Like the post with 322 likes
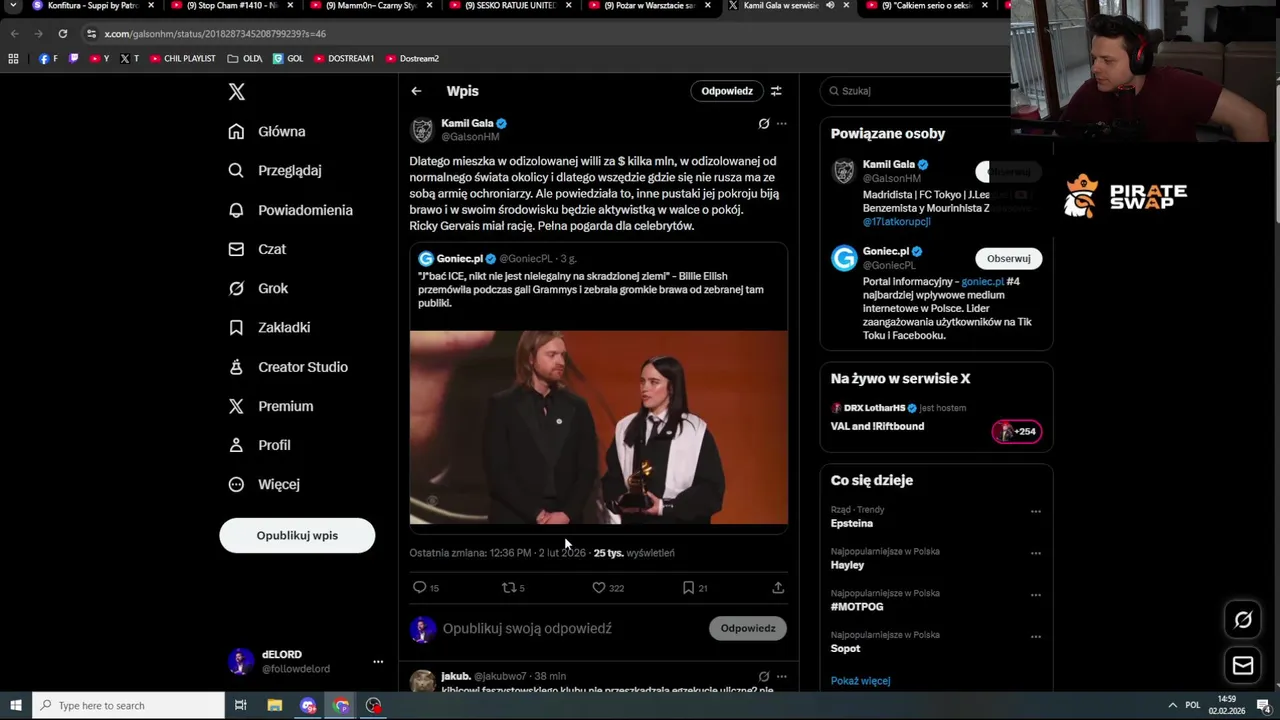 pos(599,588)
